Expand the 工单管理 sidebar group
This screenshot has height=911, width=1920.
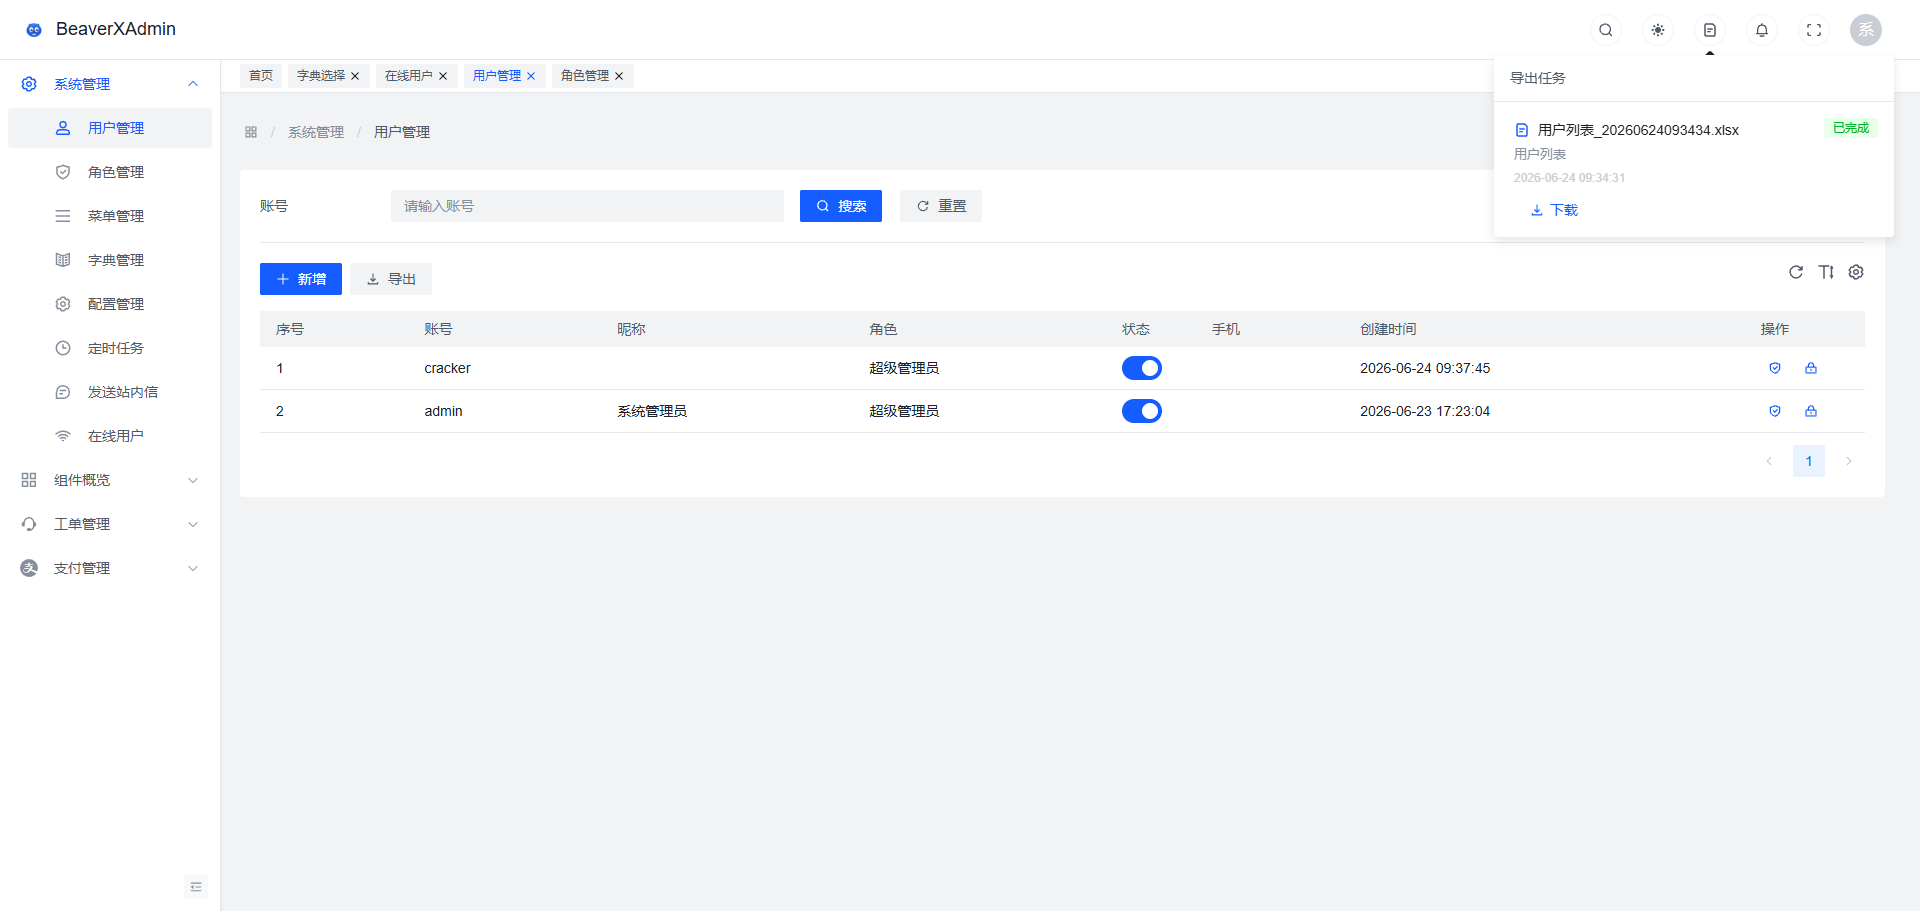pos(110,524)
